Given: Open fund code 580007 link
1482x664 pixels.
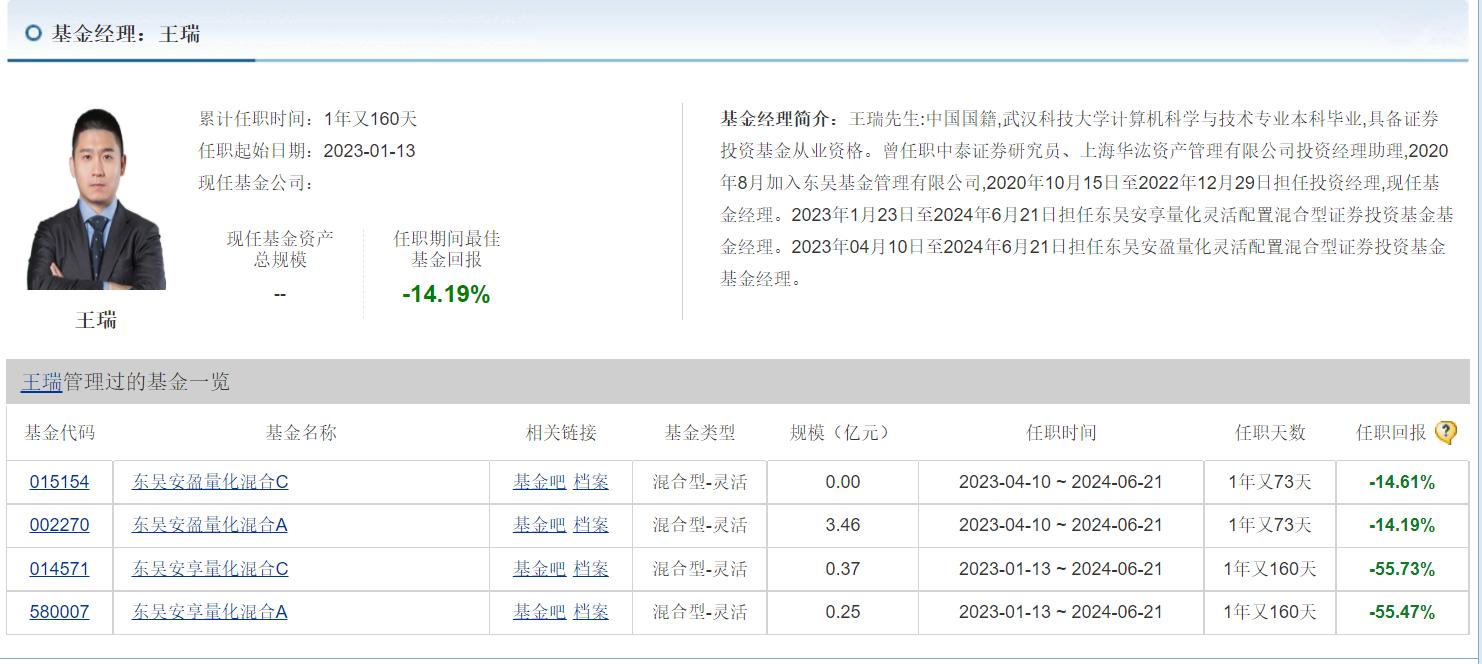Looking at the screenshot, I should [x=59, y=612].
